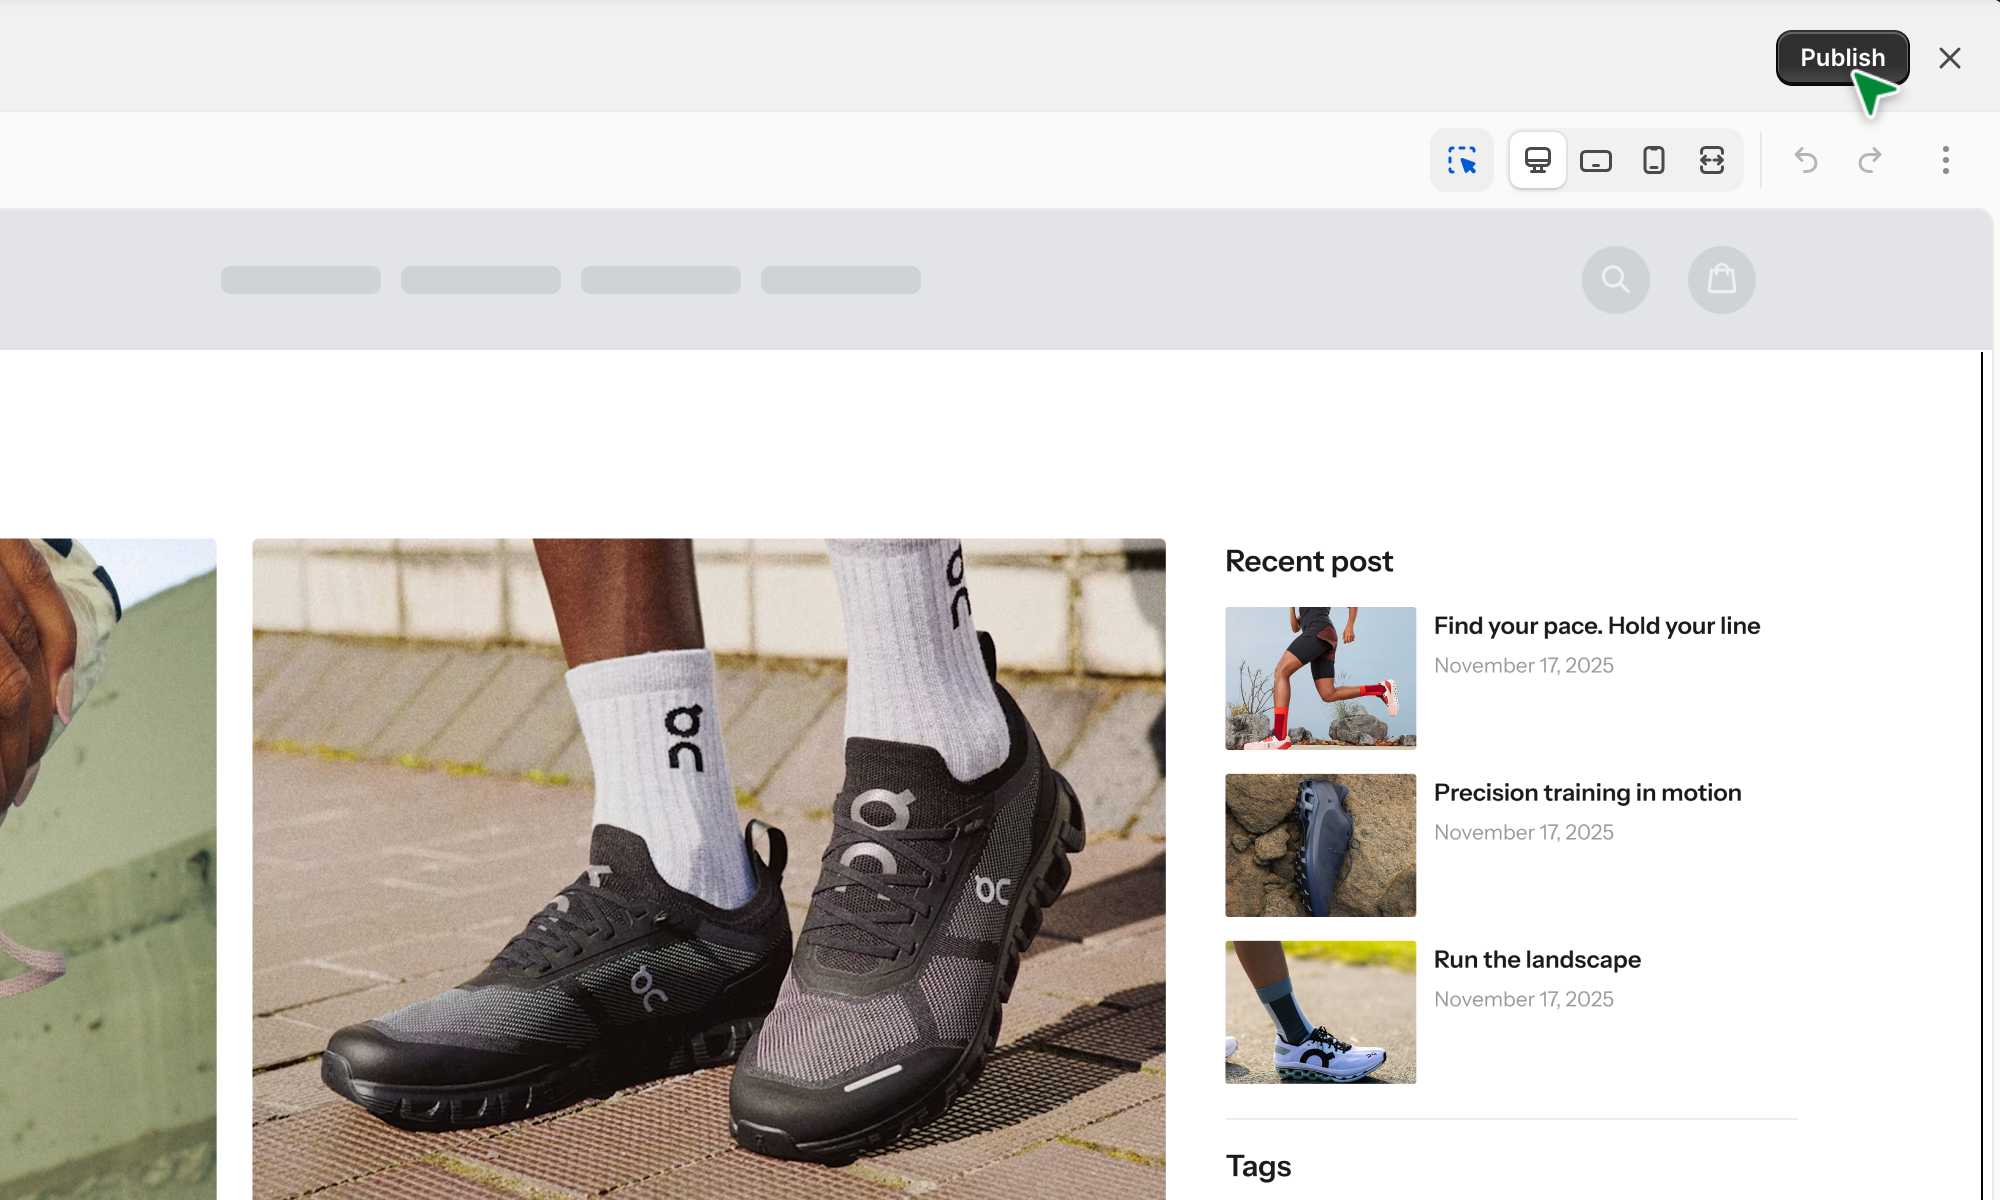Open 'Precision training in motion' post

click(1587, 793)
